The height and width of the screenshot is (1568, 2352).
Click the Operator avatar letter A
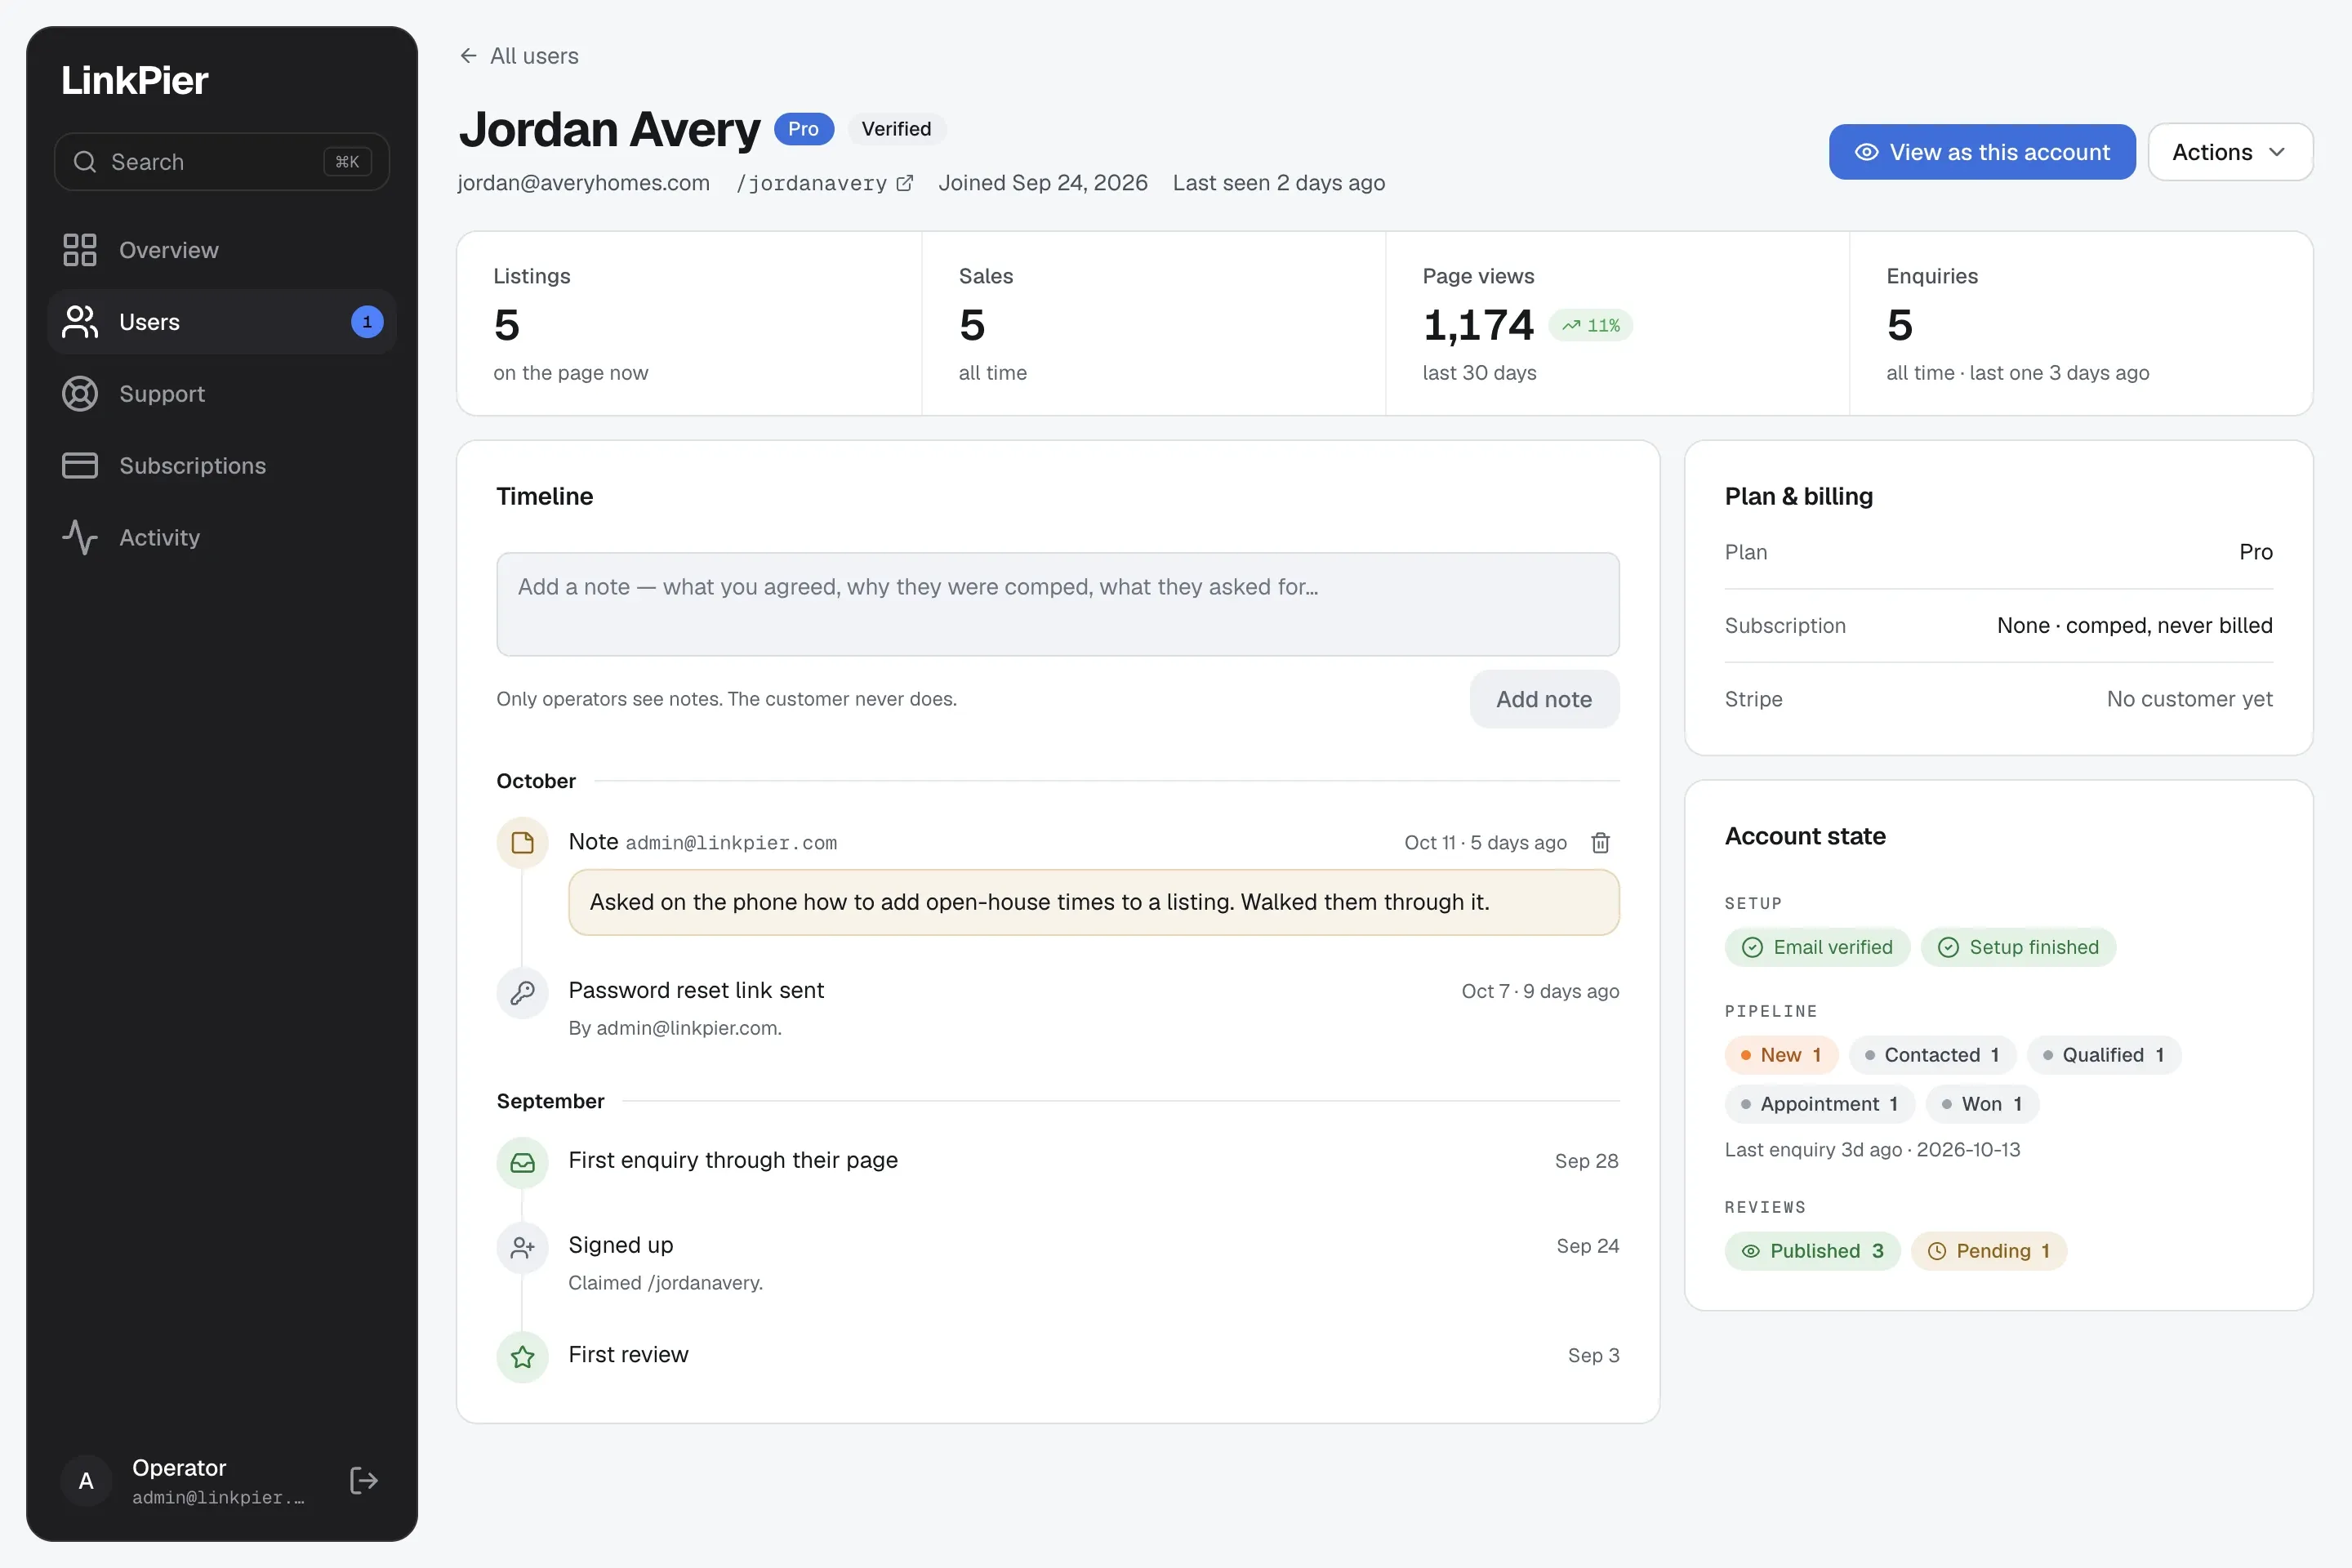[x=87, y=1481]
